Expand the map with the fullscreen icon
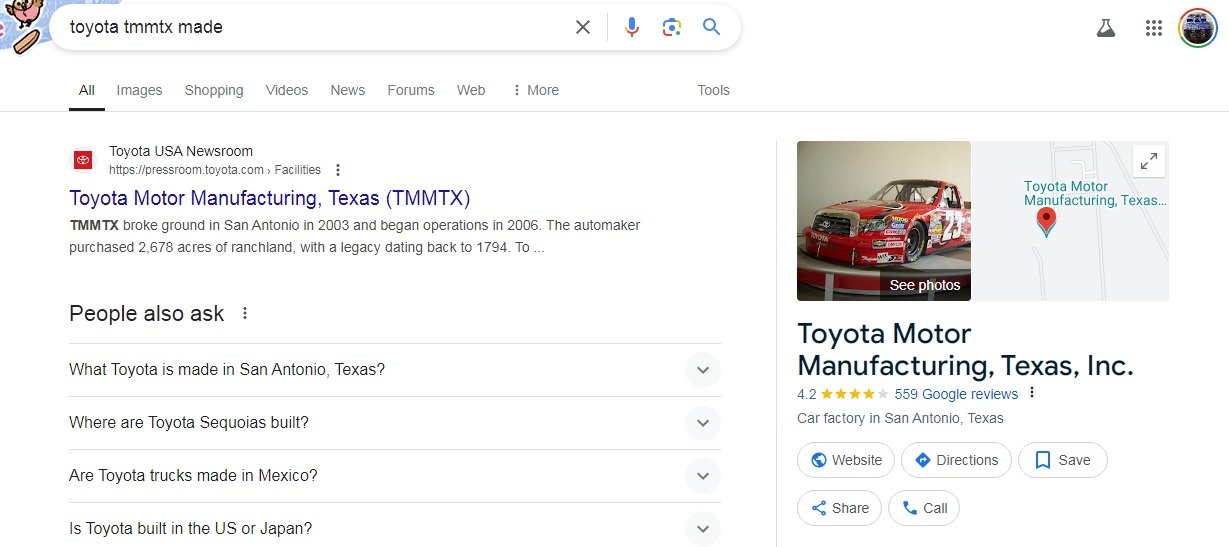This screenshot has height=547, width=1229. 1149,160
